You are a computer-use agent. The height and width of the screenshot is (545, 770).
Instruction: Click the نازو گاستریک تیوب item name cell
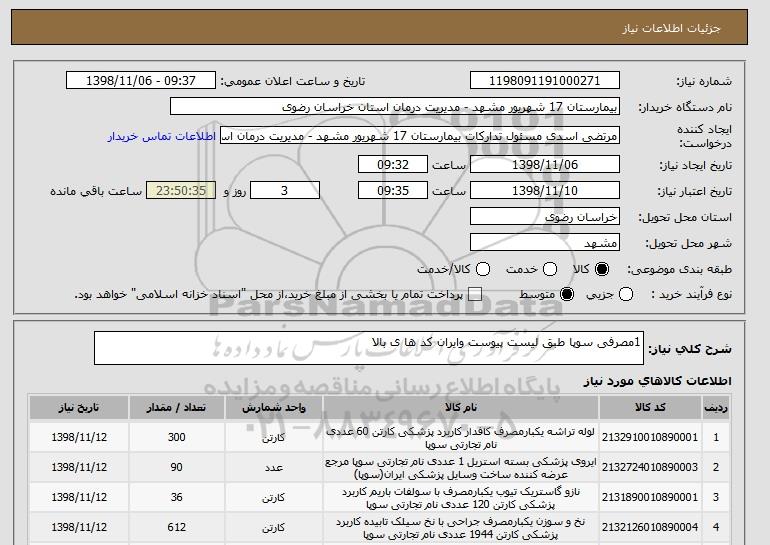[x=461, y=498]
